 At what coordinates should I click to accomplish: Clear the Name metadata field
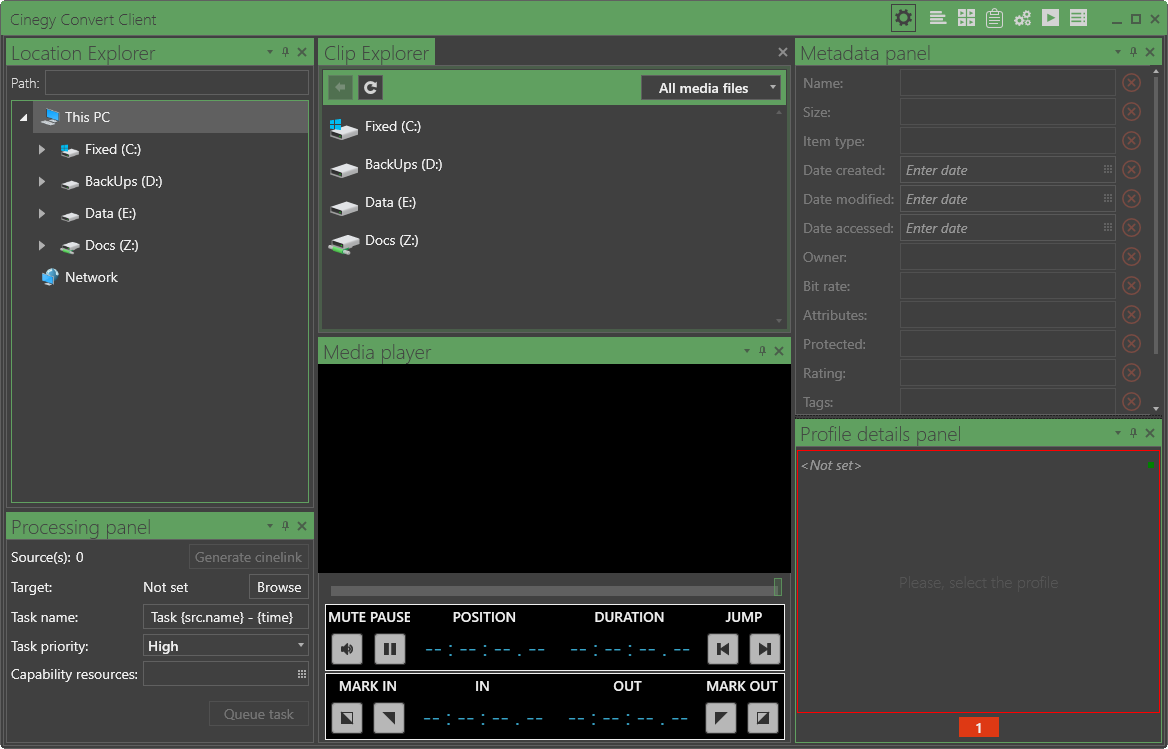tap(1132, 83)
